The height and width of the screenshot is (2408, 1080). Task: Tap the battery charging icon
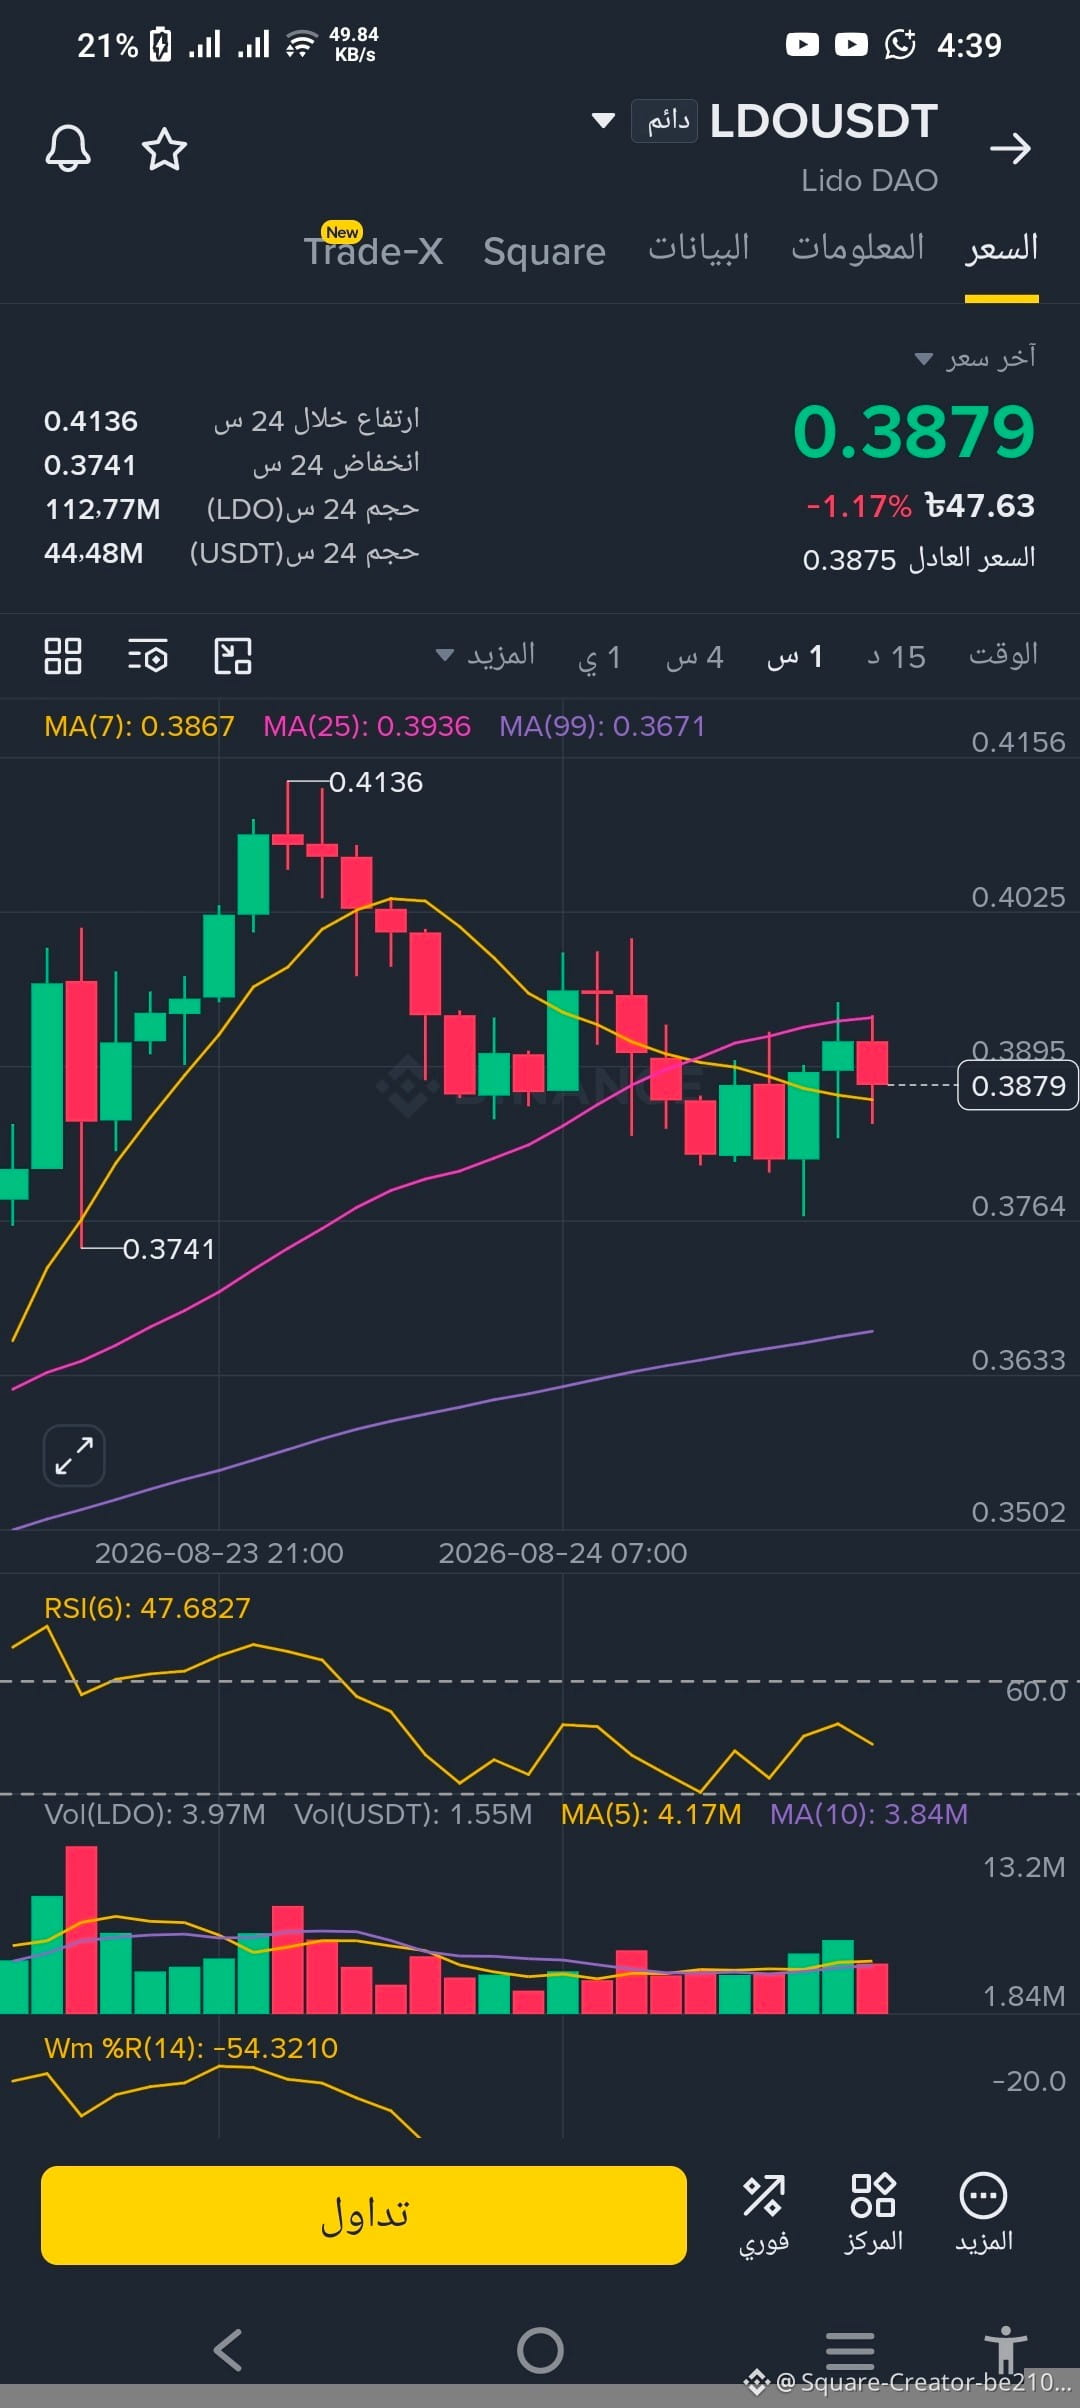click(x=160, y=45)
